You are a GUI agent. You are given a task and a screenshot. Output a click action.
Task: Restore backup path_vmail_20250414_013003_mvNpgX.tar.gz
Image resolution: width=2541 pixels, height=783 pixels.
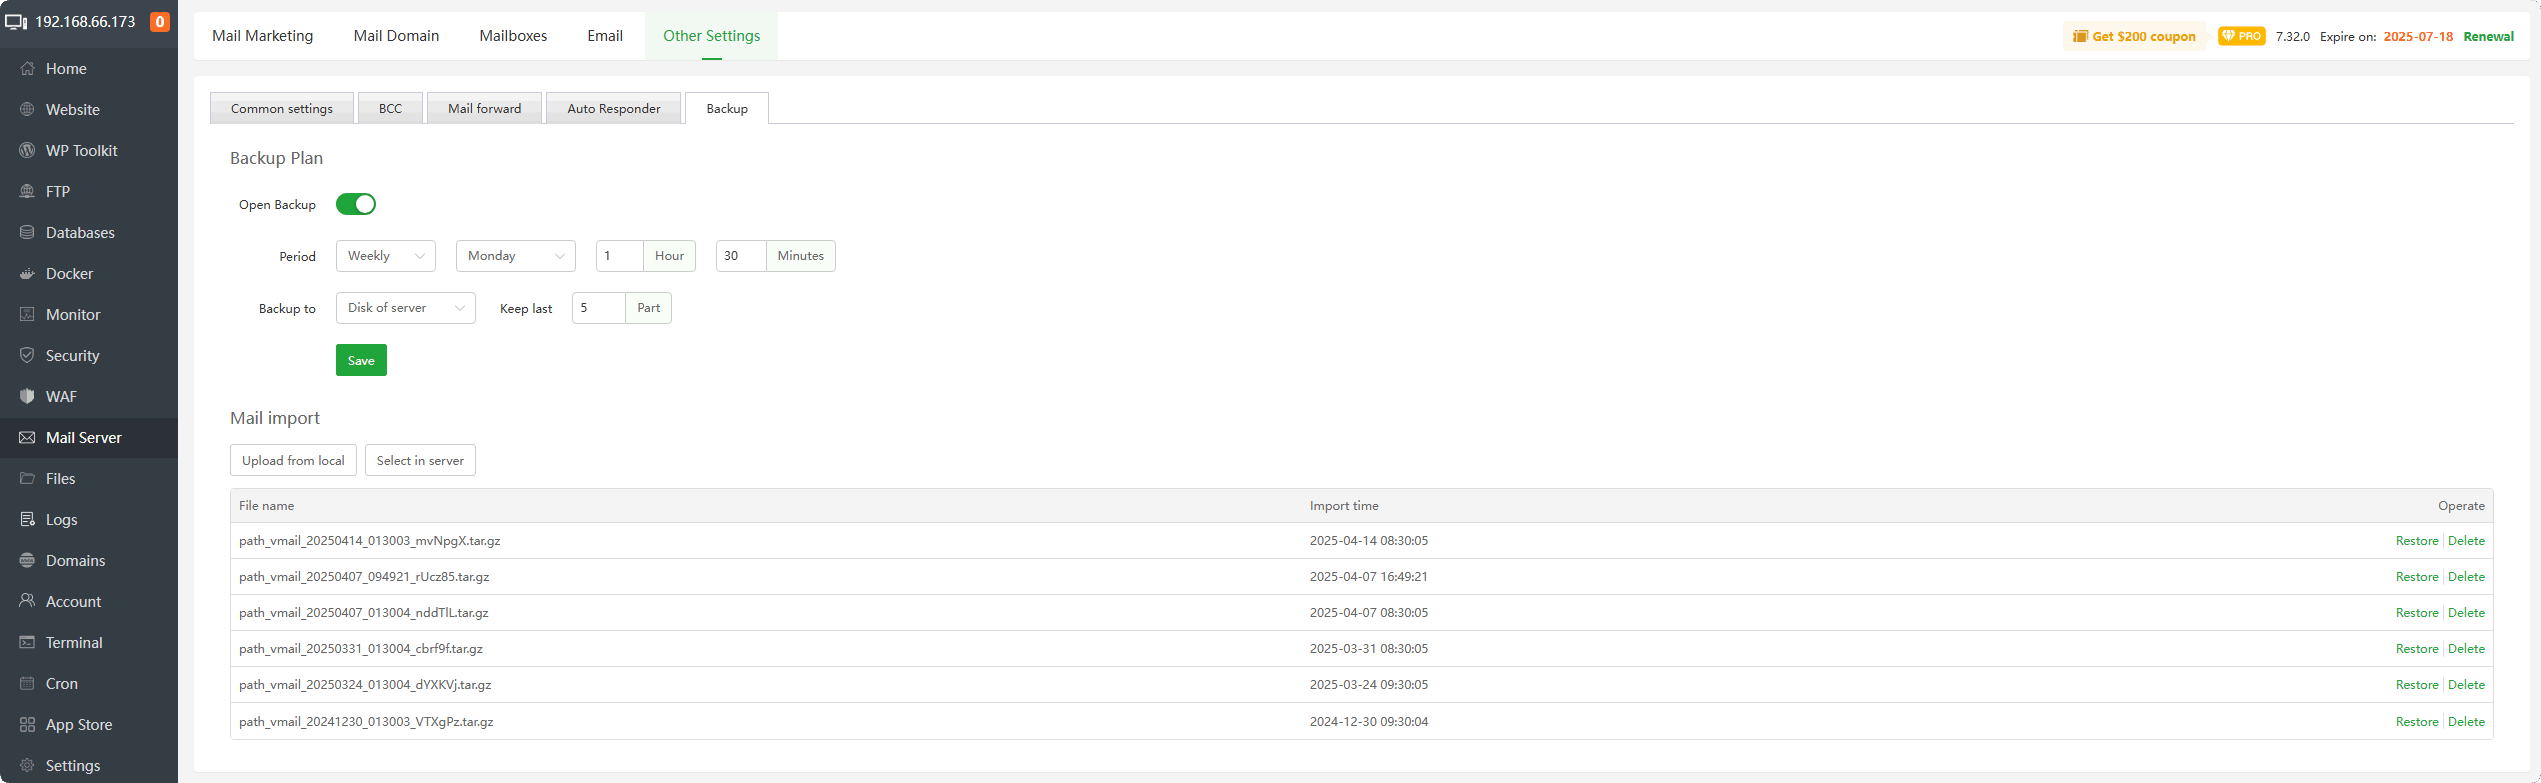pos(2417,541)
